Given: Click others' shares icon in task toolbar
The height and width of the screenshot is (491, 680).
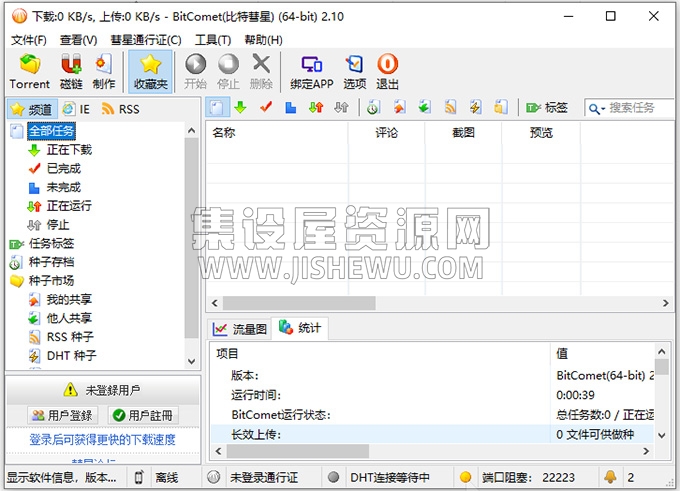Looking at the screenshot, I should pos(425,107).
